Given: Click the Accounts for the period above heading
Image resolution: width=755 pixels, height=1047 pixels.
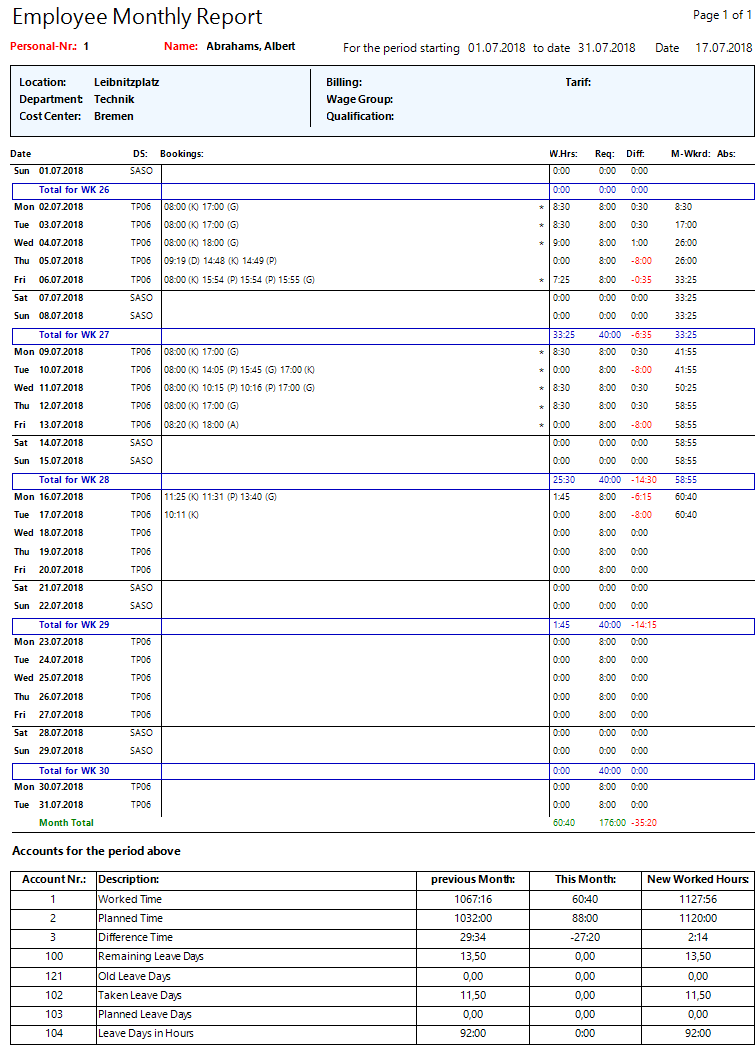Looking at the screenshot, I should [96, 851].
